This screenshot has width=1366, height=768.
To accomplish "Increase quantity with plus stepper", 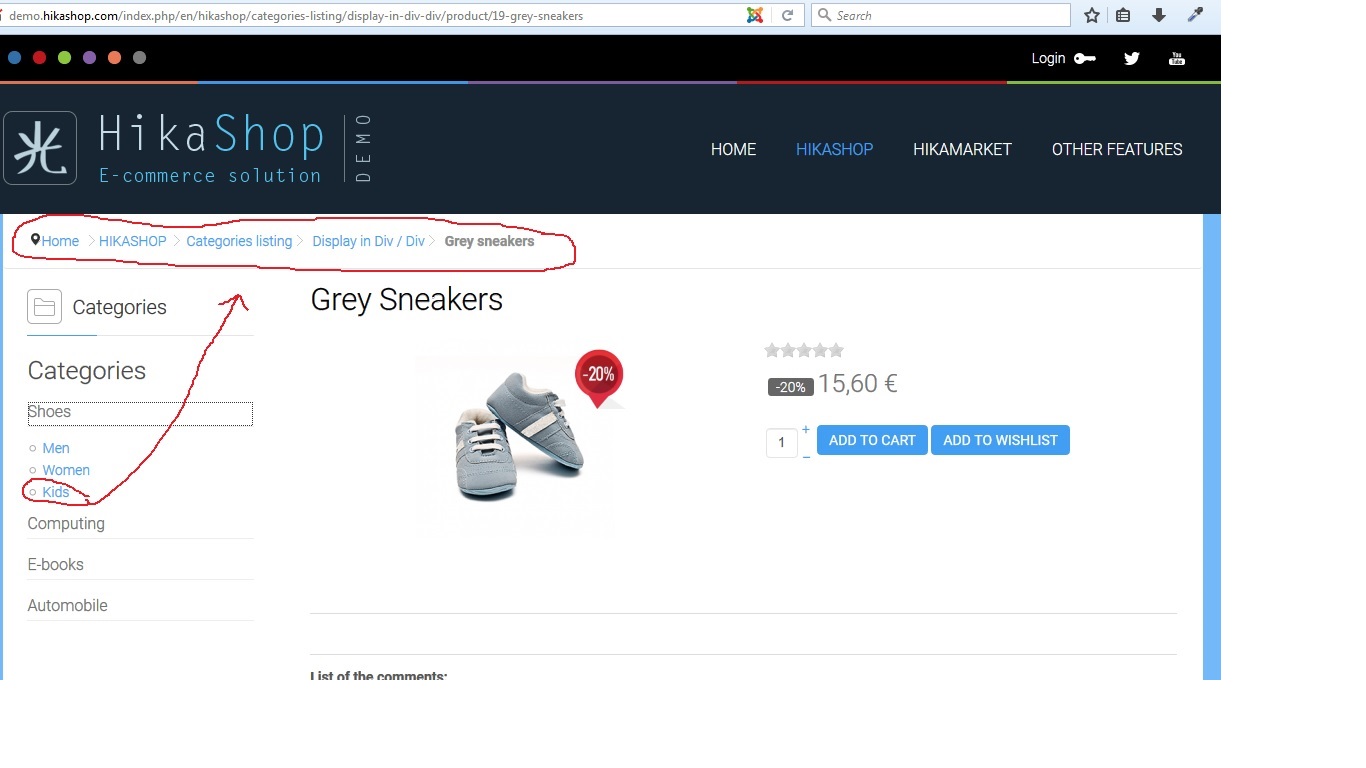I will coord(806,430).
